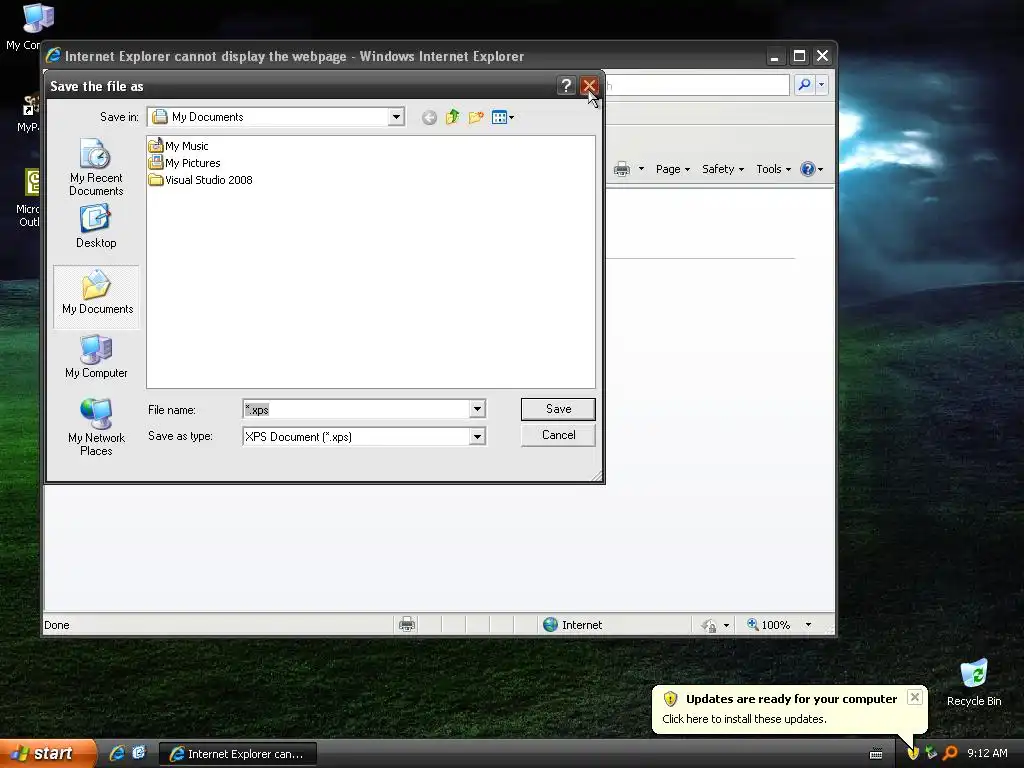Expand the Save in location dropdown
Screen dimensions: 1024x768
(396, 117)
